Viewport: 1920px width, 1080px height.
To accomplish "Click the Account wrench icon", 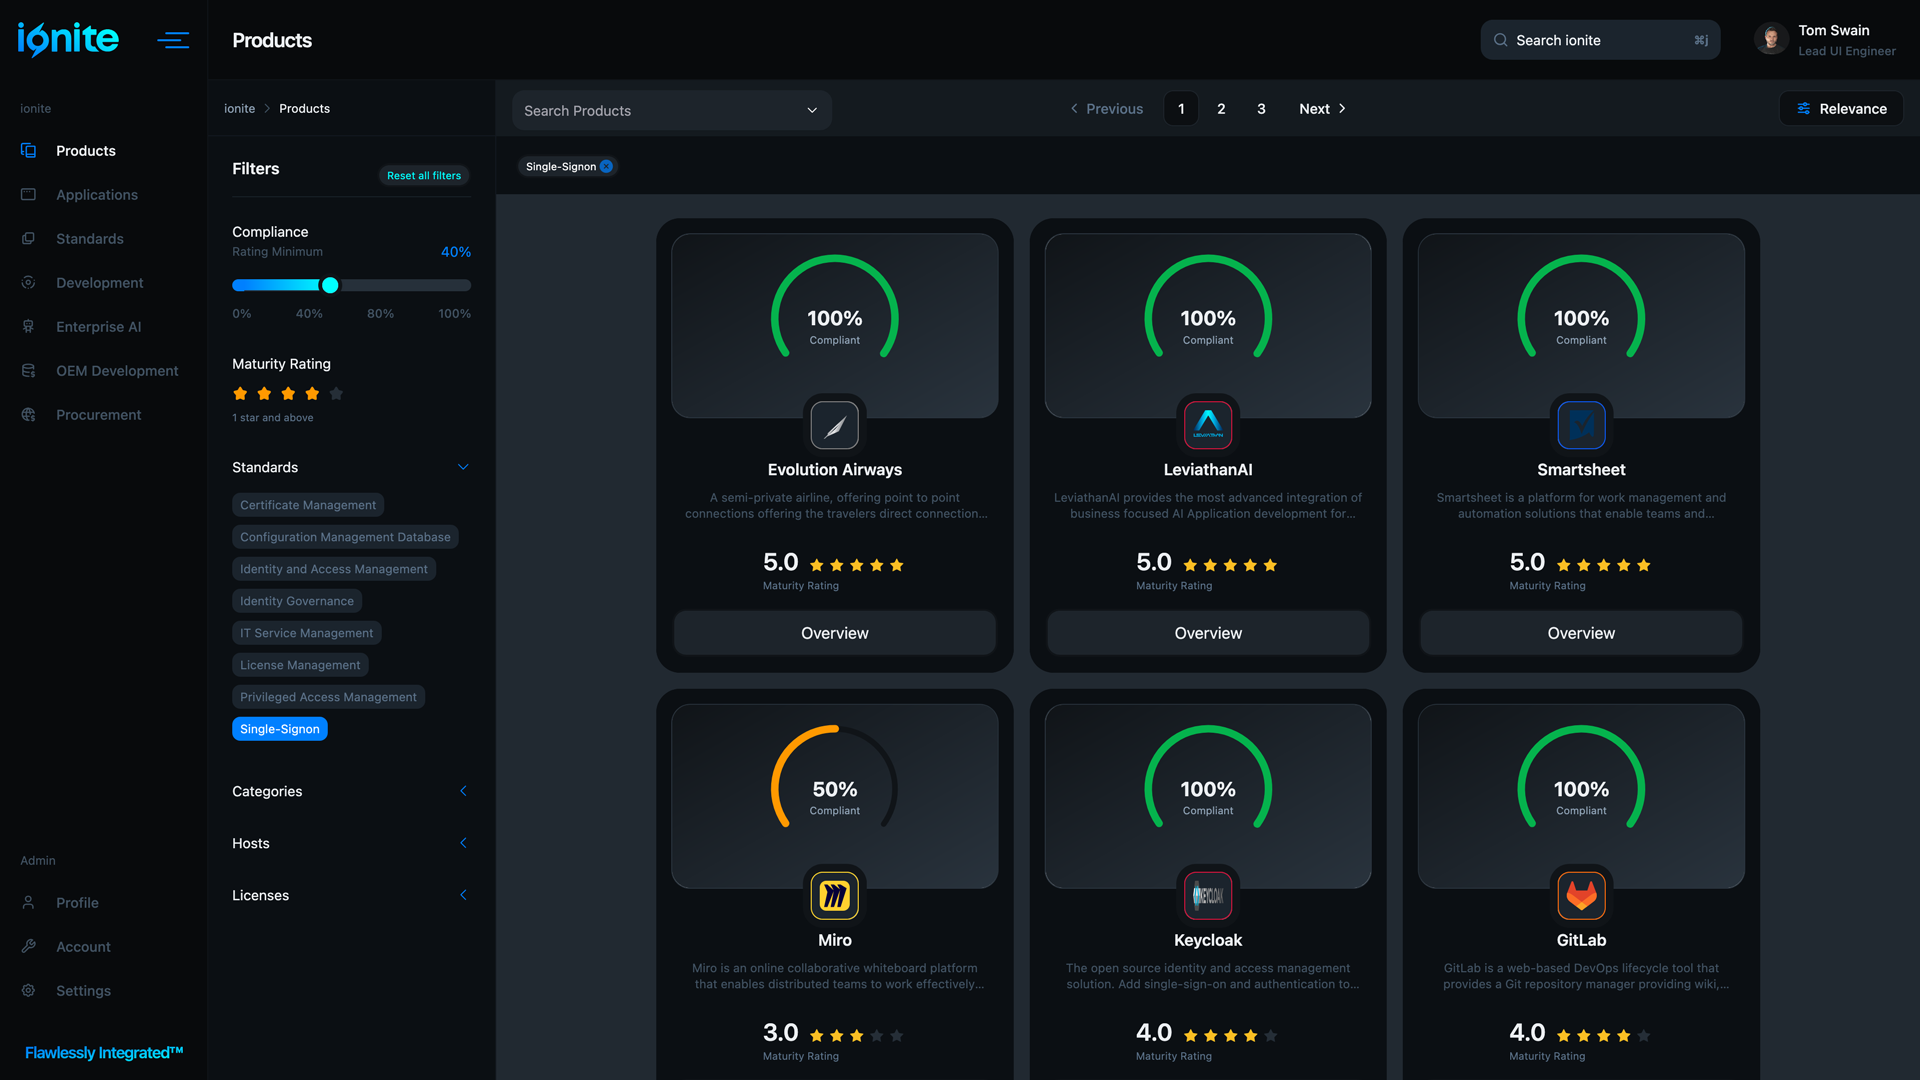I will (28, 946).
